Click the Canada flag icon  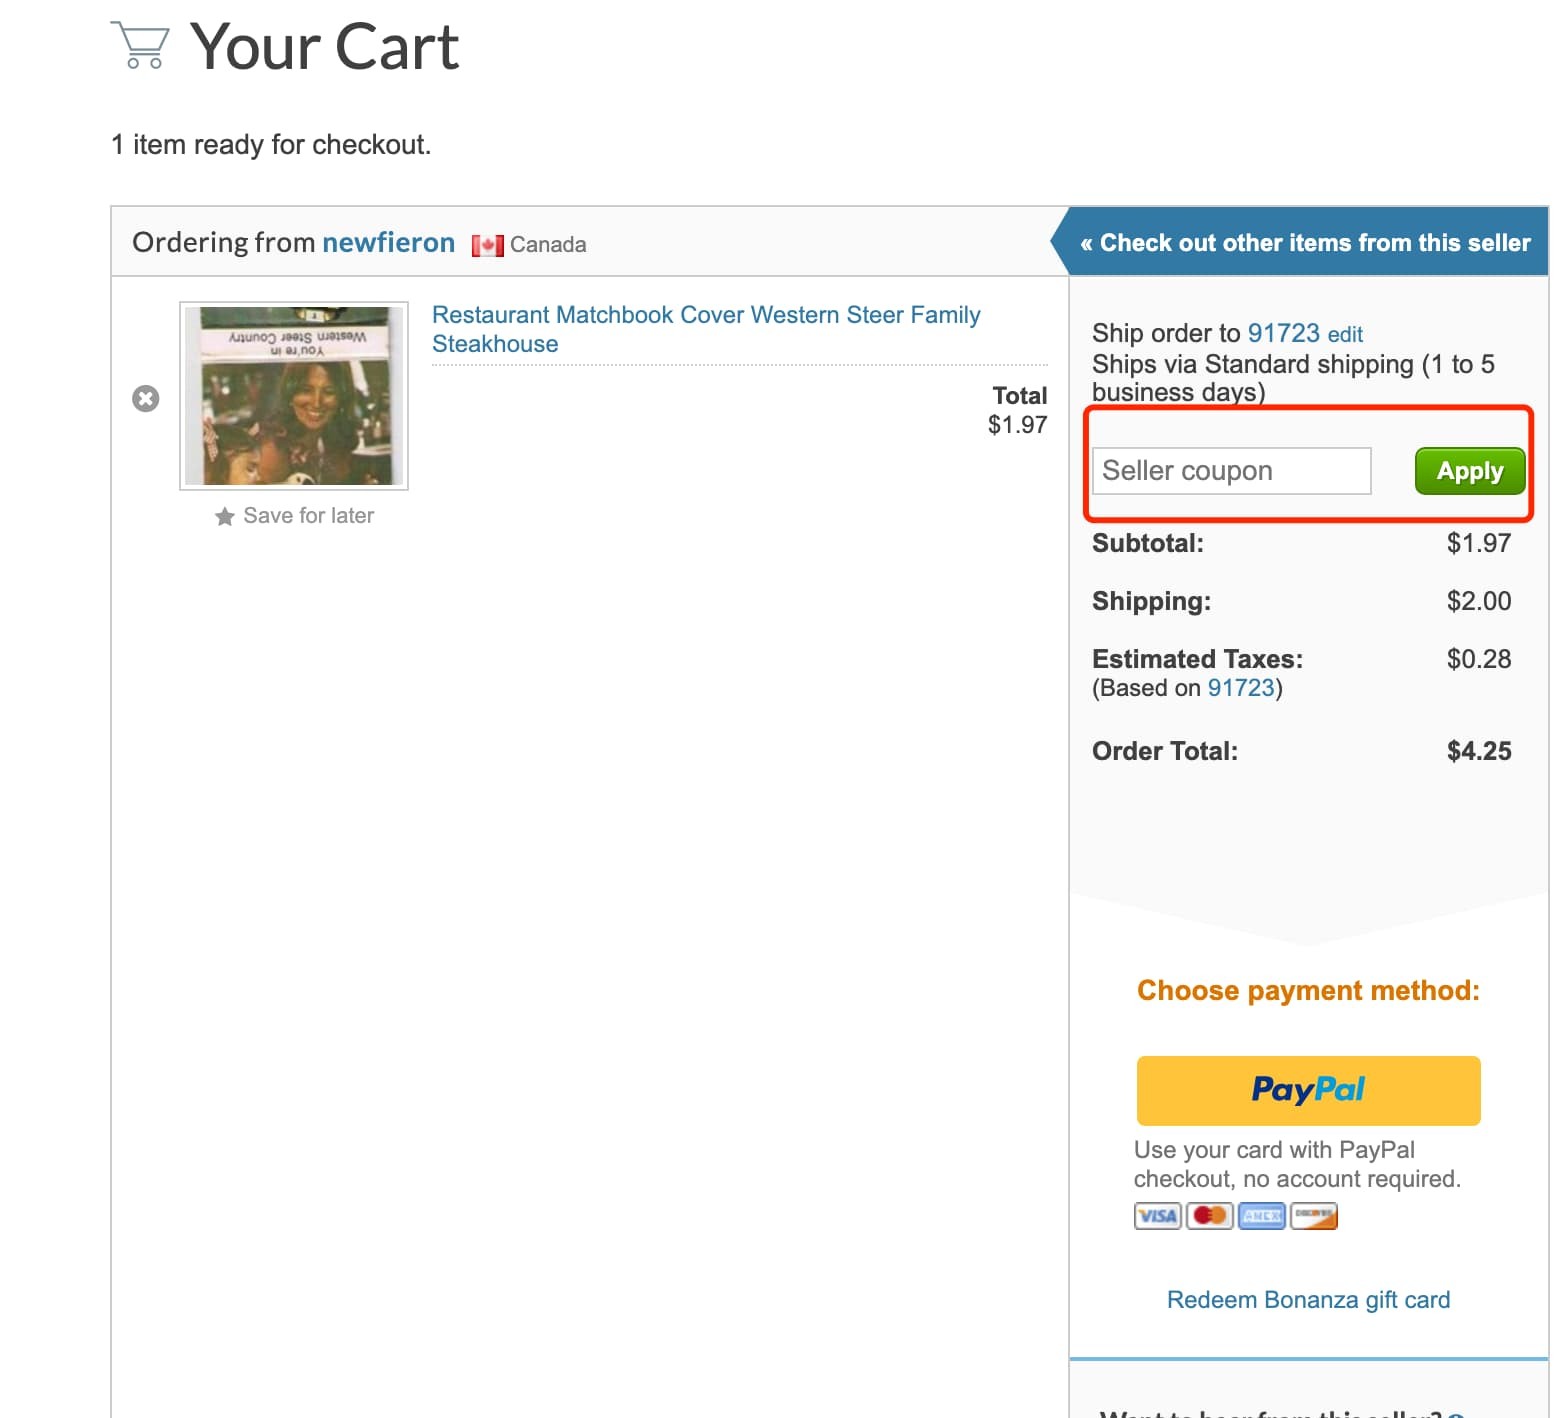[x=487, y=244]
